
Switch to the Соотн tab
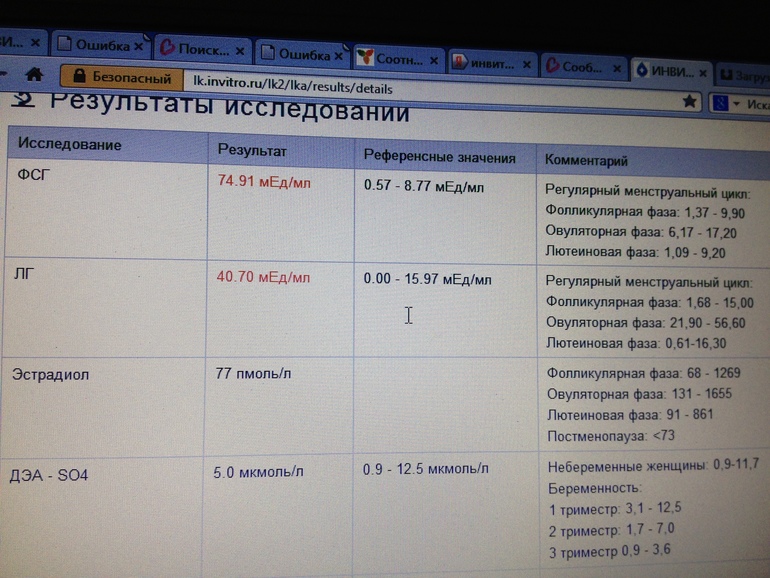(x=398, y=59)
